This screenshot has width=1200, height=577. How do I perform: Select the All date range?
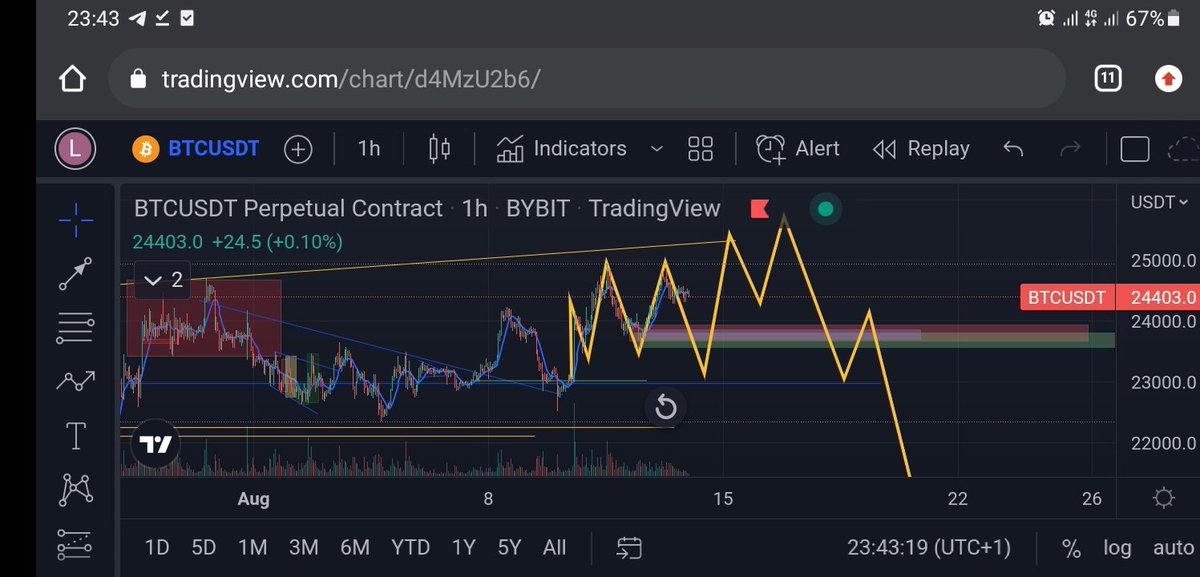coord(554,547)
